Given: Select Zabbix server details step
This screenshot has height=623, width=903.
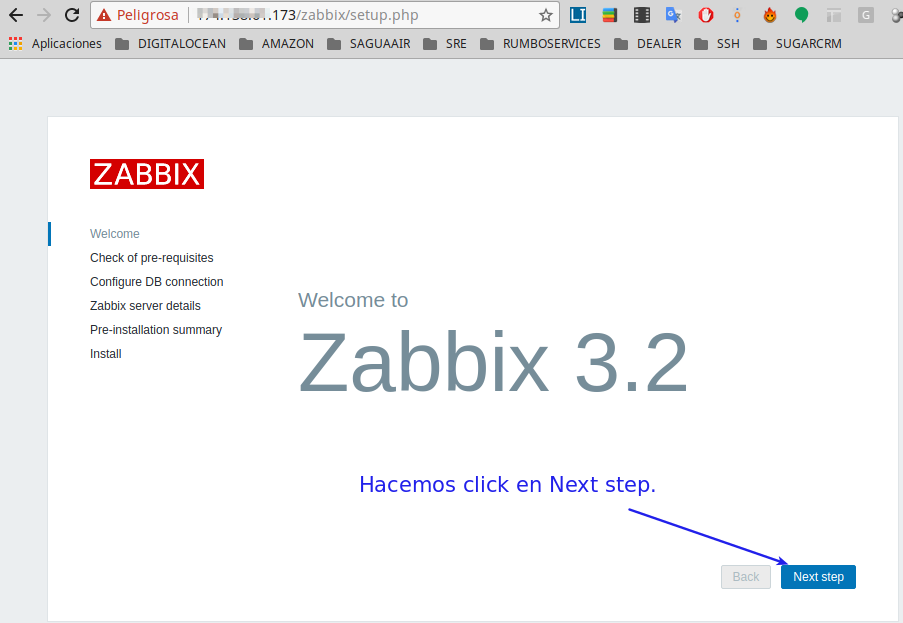Looking at the screenshot, I should pos(145,306).
